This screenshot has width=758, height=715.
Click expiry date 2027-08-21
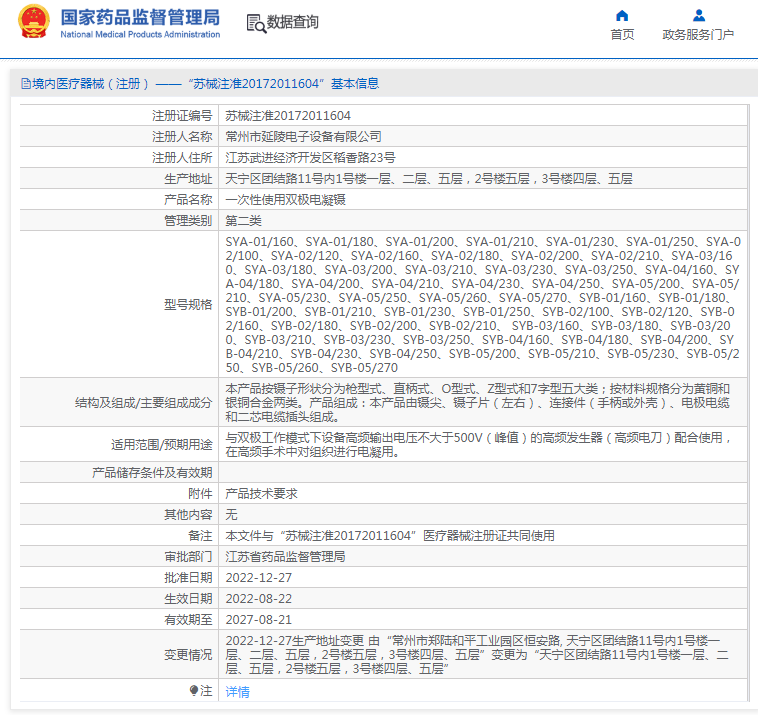tap(259, 620)
